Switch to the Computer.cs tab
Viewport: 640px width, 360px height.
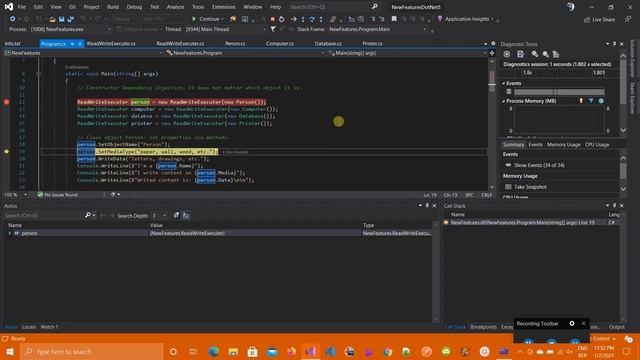click(x=280, y=43)
